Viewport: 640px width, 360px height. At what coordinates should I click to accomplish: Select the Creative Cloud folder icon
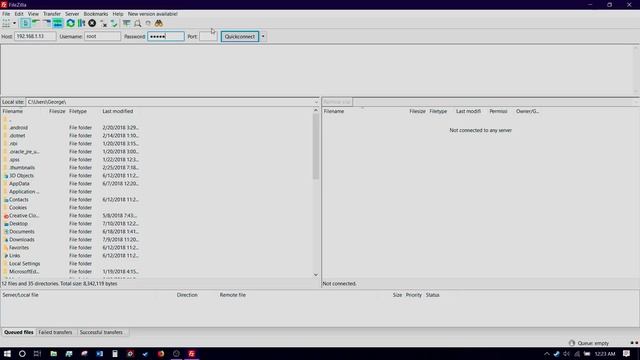click(x=6, y=216)
